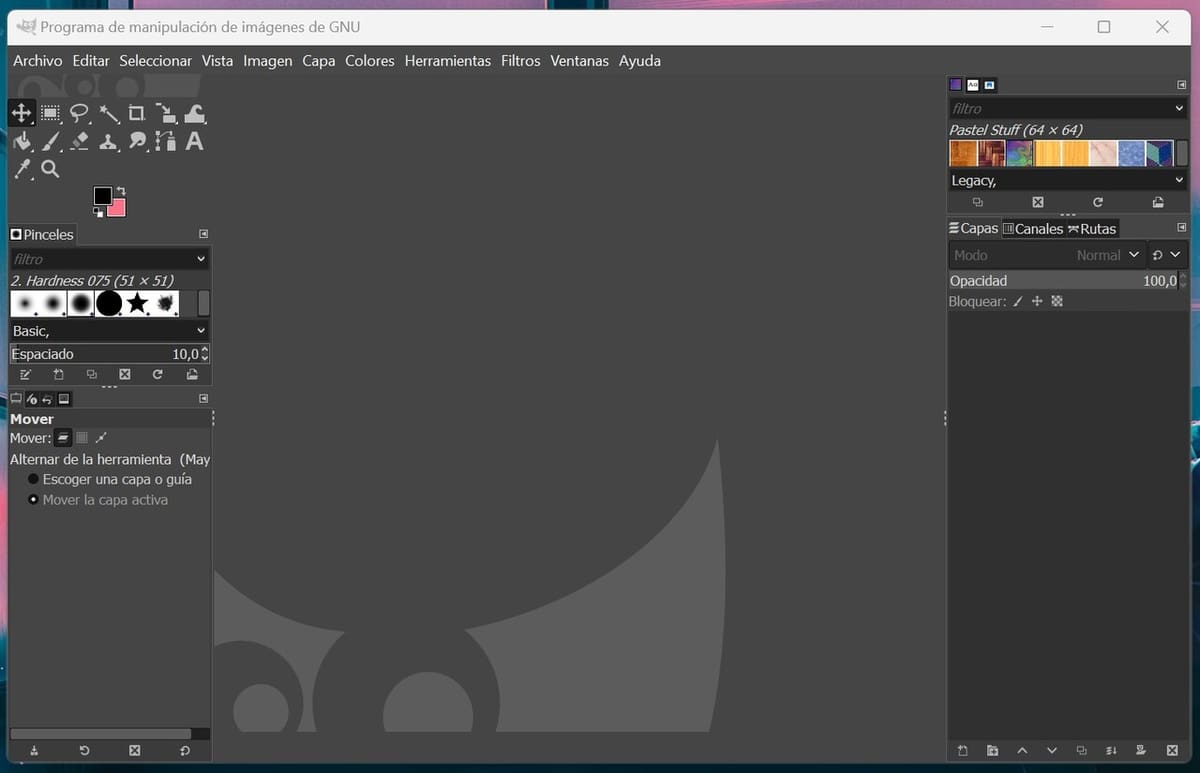Expand the brush filtro dropdown arrow
The image size is (1200, 773).
[201, 259]
